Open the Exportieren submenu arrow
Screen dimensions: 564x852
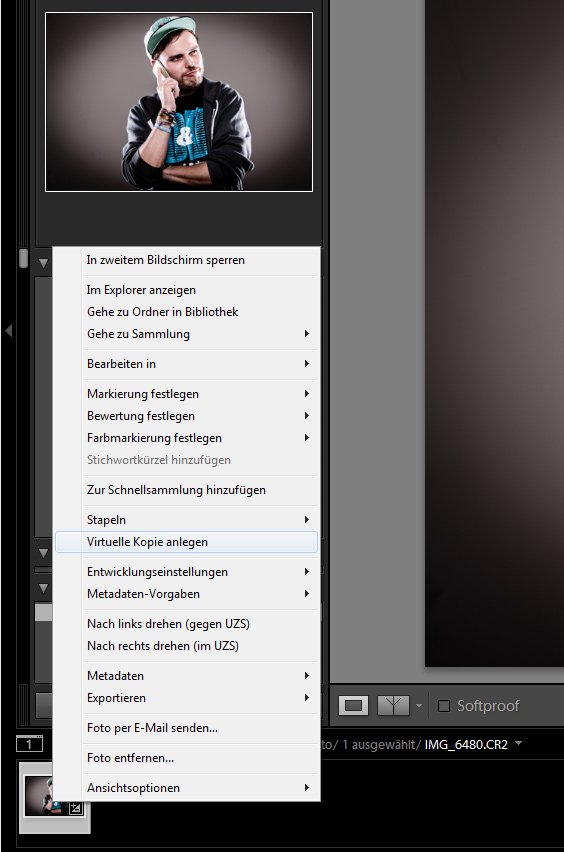pos(307,697)
